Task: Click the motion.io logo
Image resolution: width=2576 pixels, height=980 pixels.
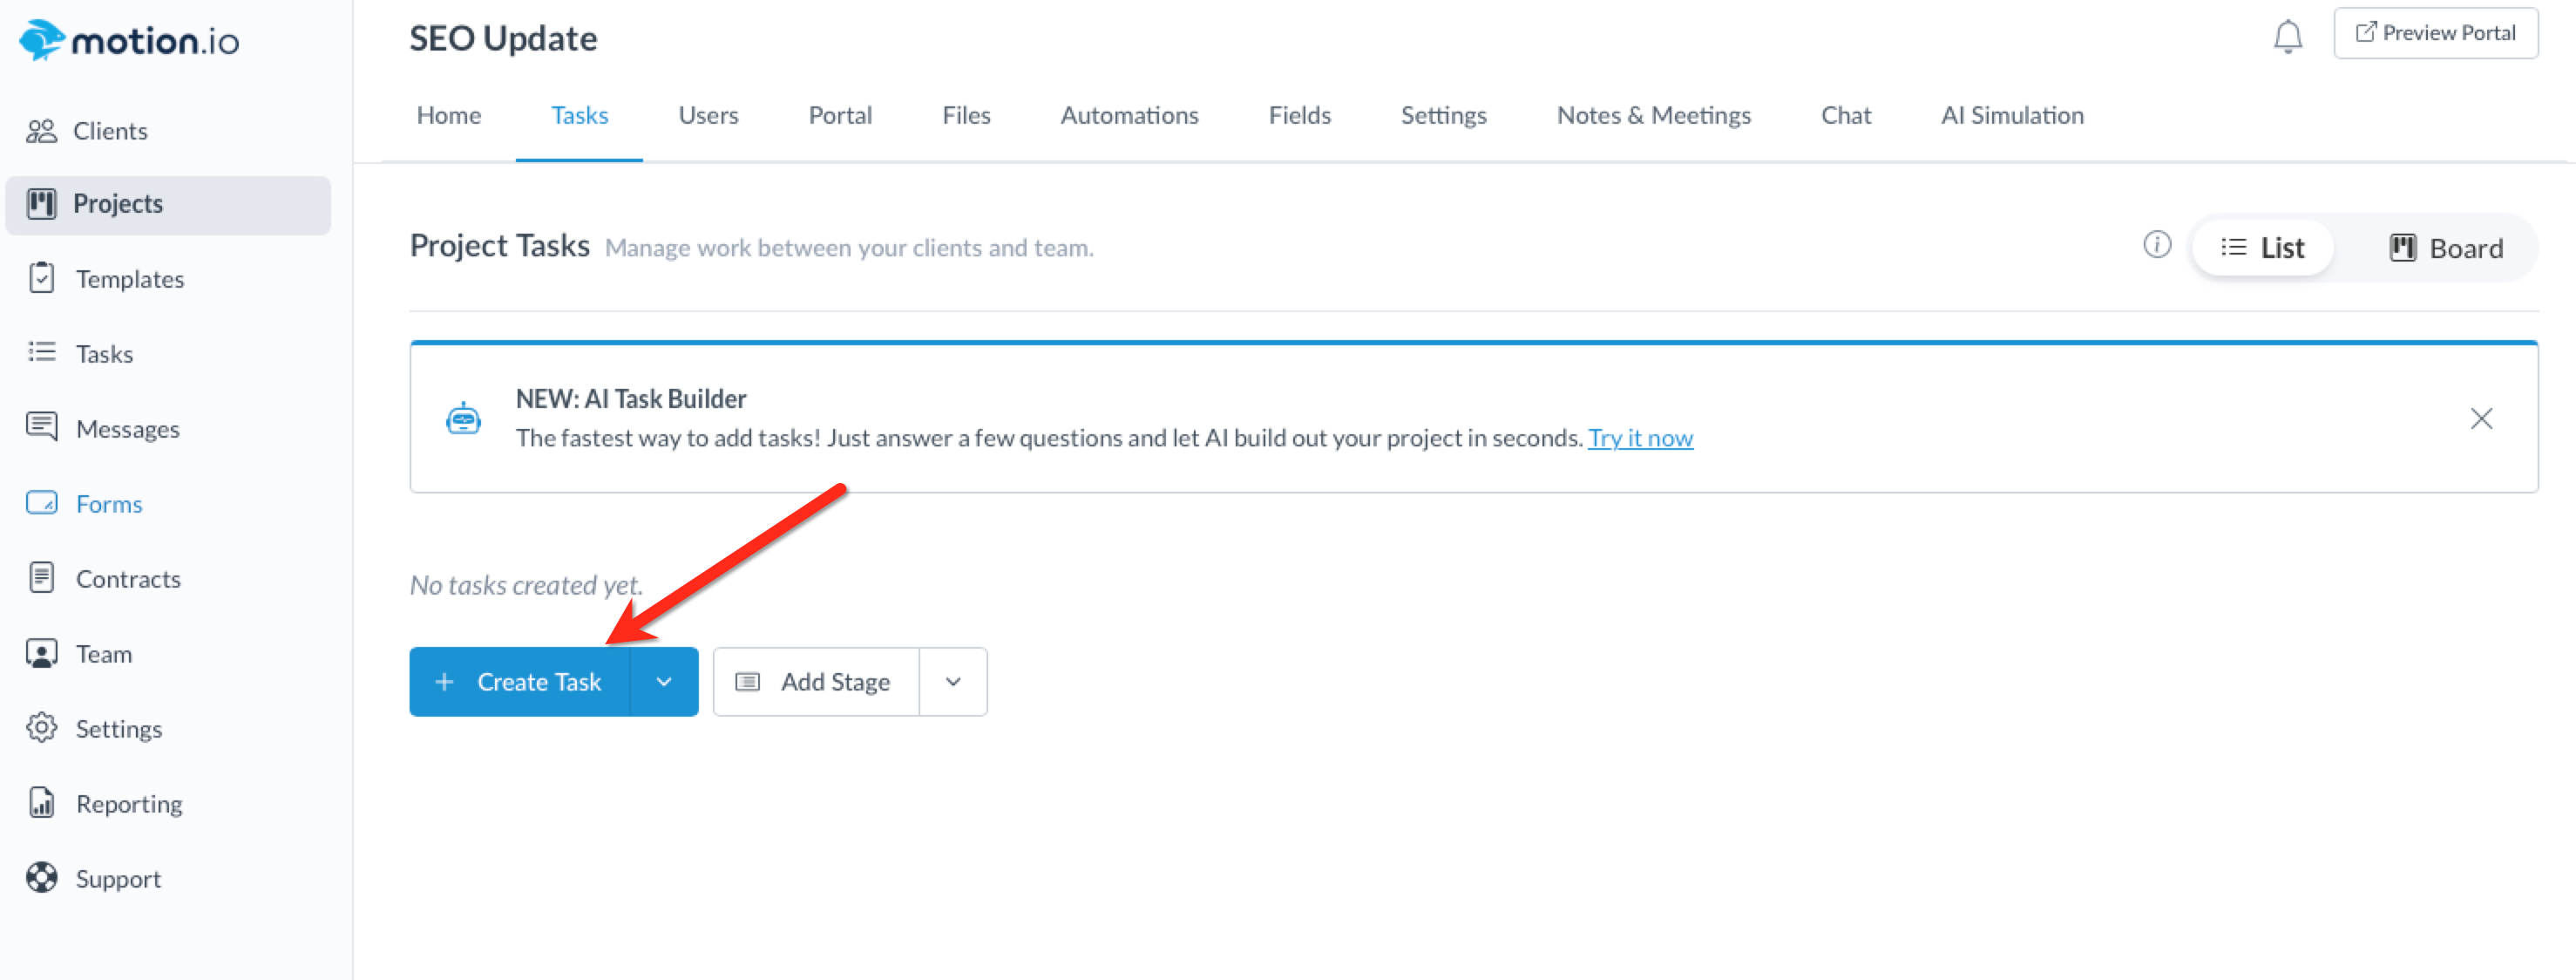Action: 130,40
